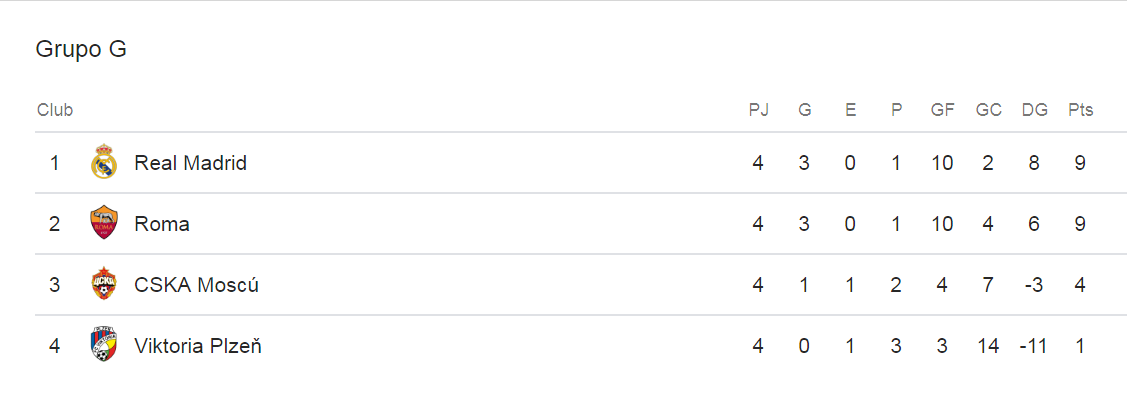Click the E draws column header

pyautogui.click(x=850, y=110)
